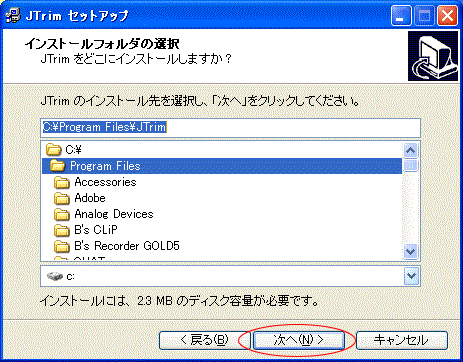Minimize the JTrim setup window
The width and height of the screenshot is (463, 362).
(x=401, y=16)
